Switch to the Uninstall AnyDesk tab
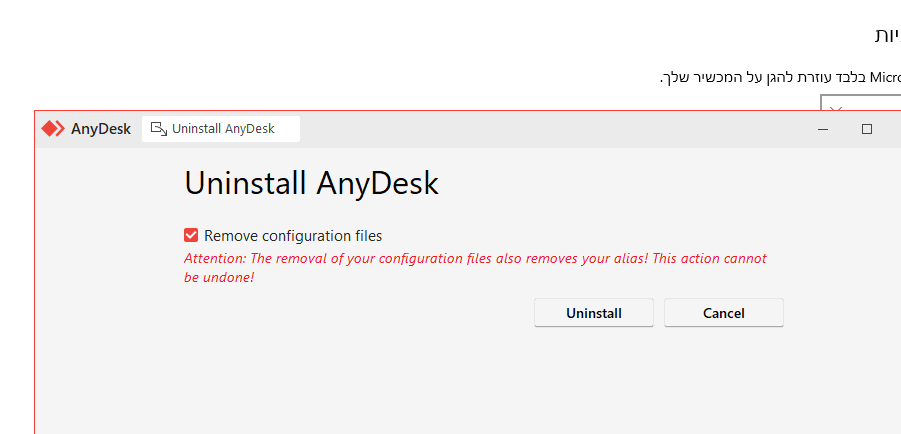The width and height of the screenshot is (901, 434). coord(222,129)
